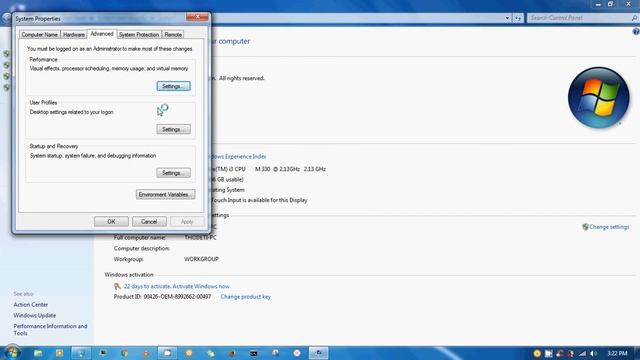Click the Change settings link

[x=609, y=227]
